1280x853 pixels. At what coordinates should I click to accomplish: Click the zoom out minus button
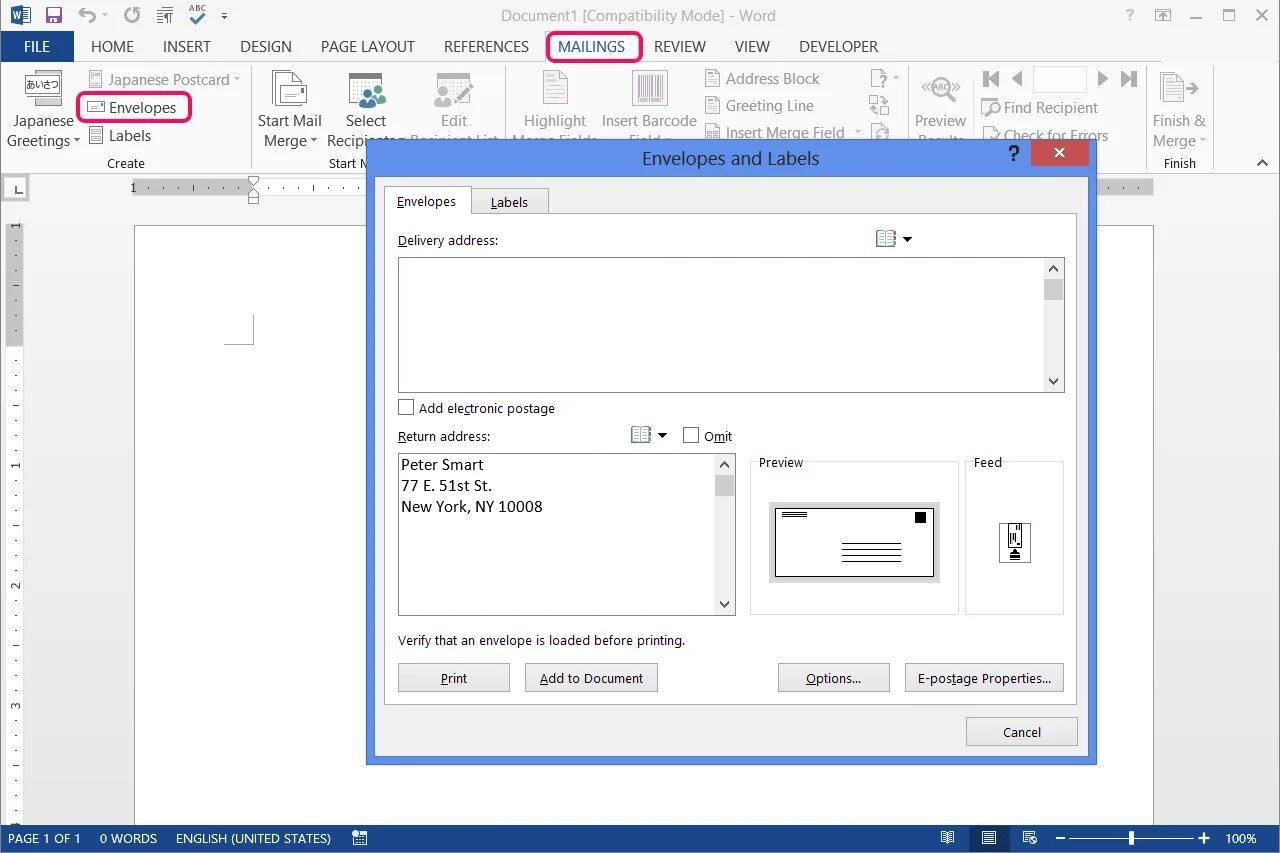tap(1060, 838)
